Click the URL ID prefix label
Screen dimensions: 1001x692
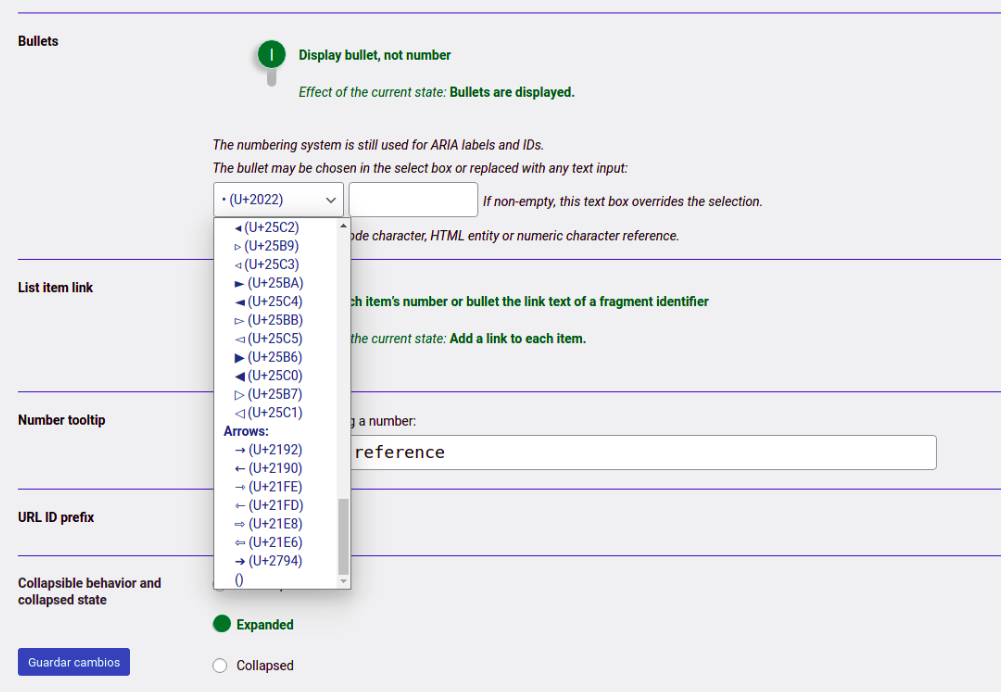56,517
